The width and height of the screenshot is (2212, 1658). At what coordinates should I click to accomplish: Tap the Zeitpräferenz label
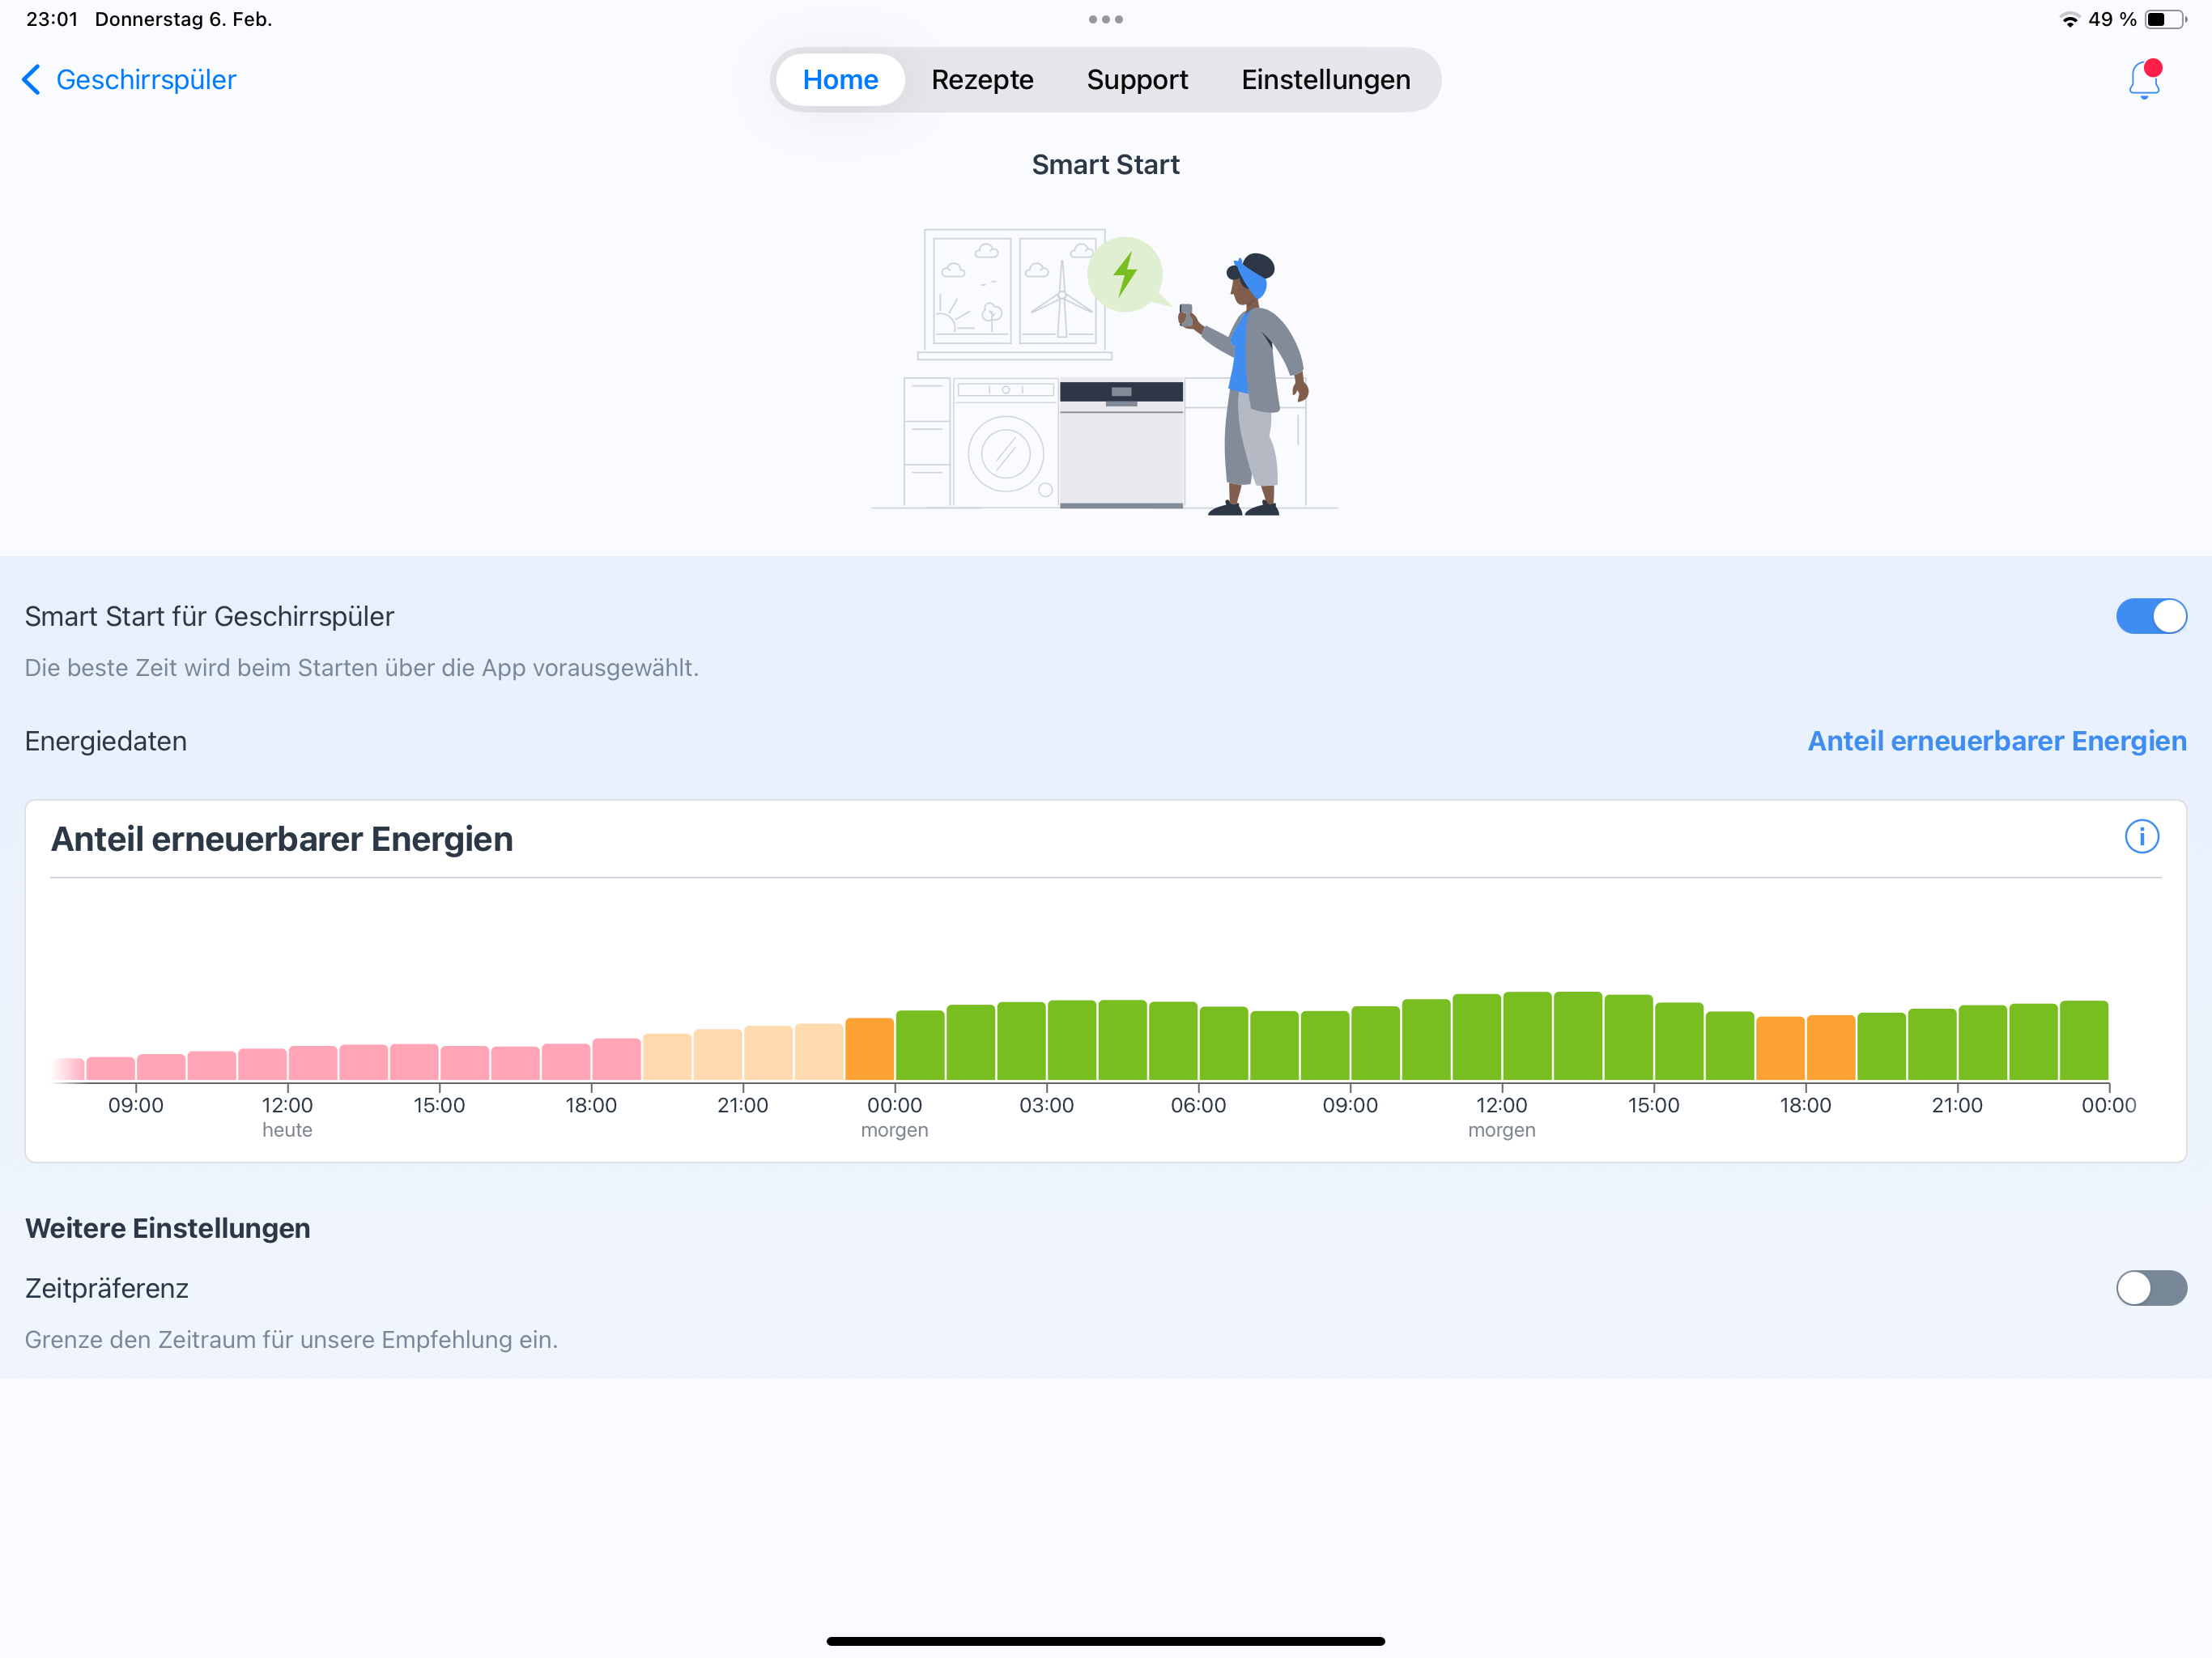[107, 1288]
